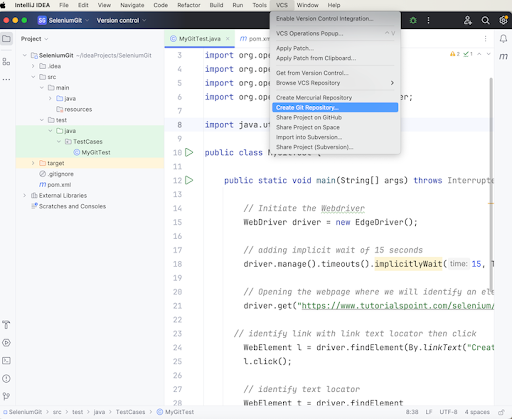Open the Apple menu
The image size is (512, 419).
pyautogui.click(x=3, y=5)
